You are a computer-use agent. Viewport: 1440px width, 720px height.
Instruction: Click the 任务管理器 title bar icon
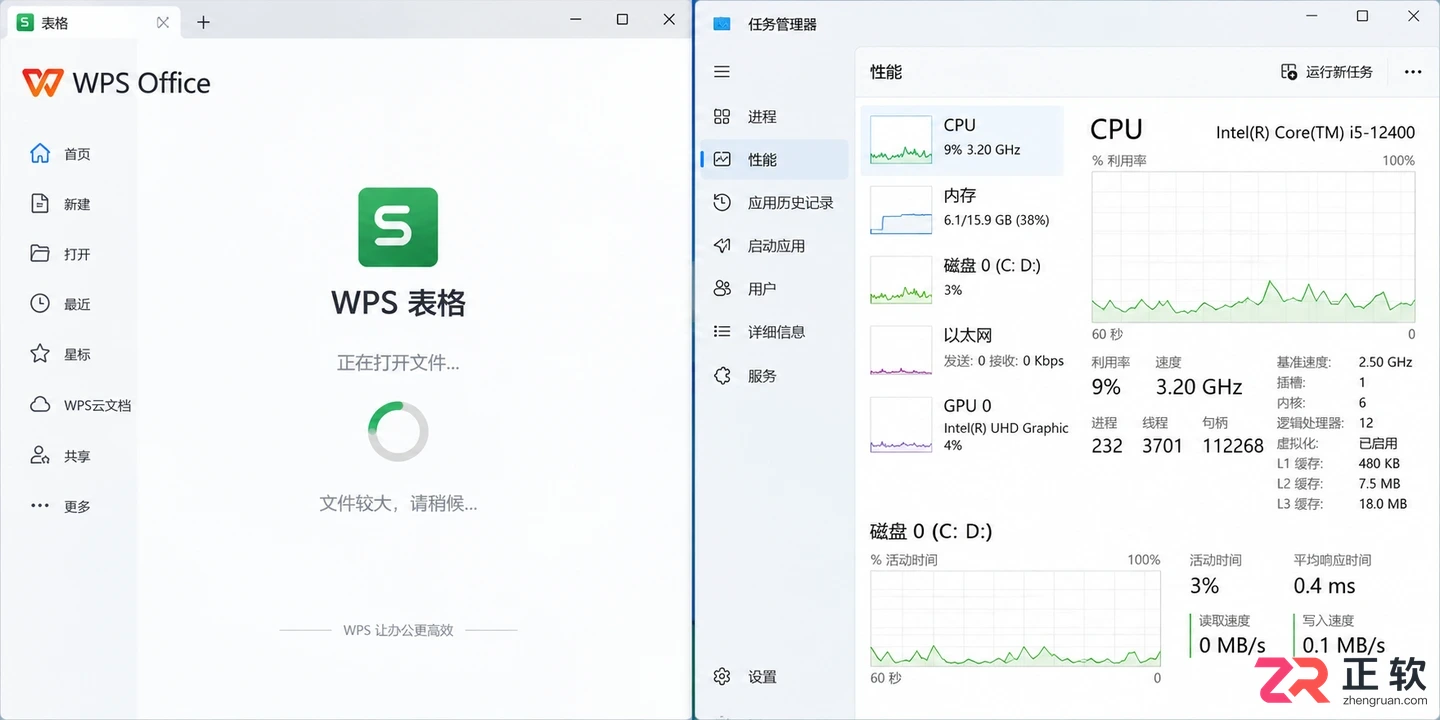click(x=722, y=24)
